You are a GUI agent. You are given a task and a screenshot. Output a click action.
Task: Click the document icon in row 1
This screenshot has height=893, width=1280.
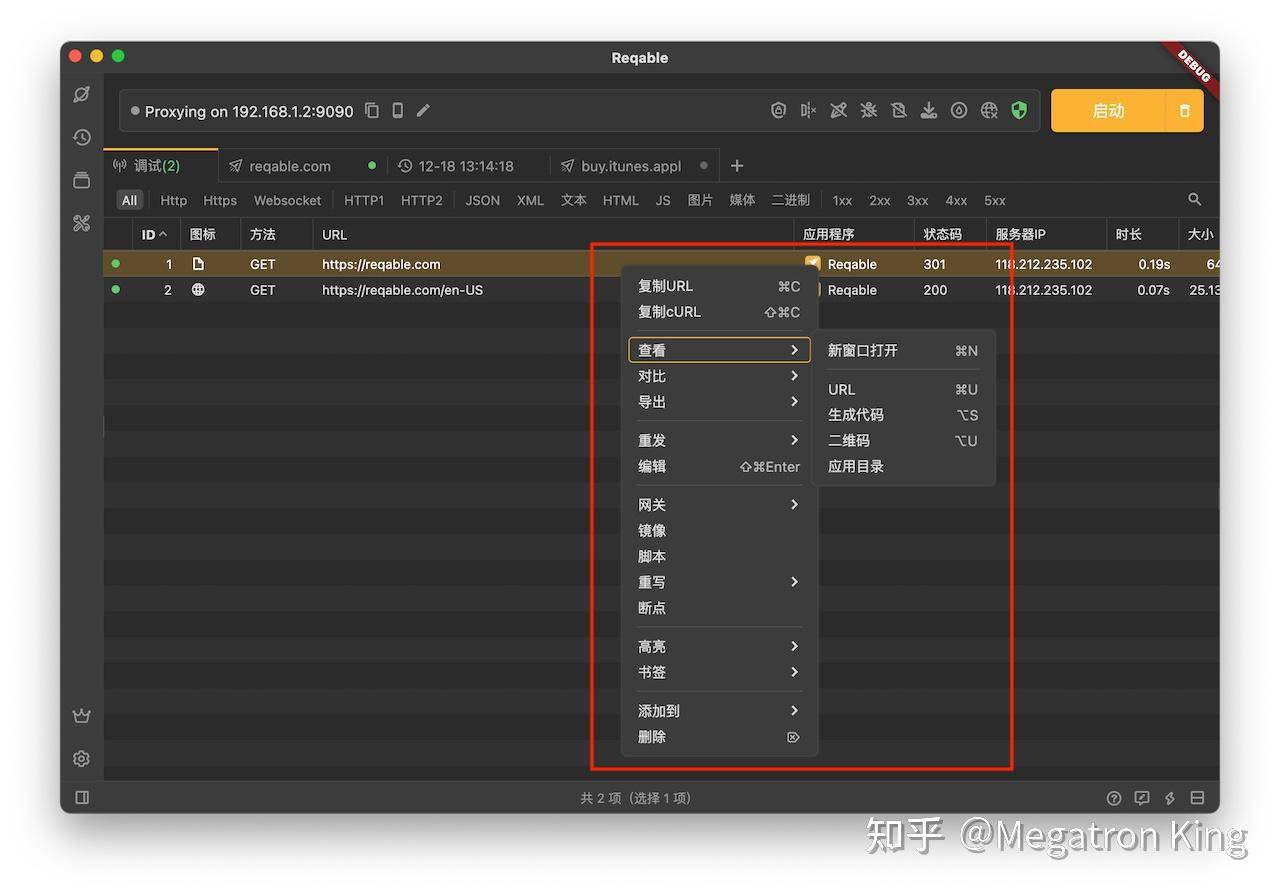[198, 264]
